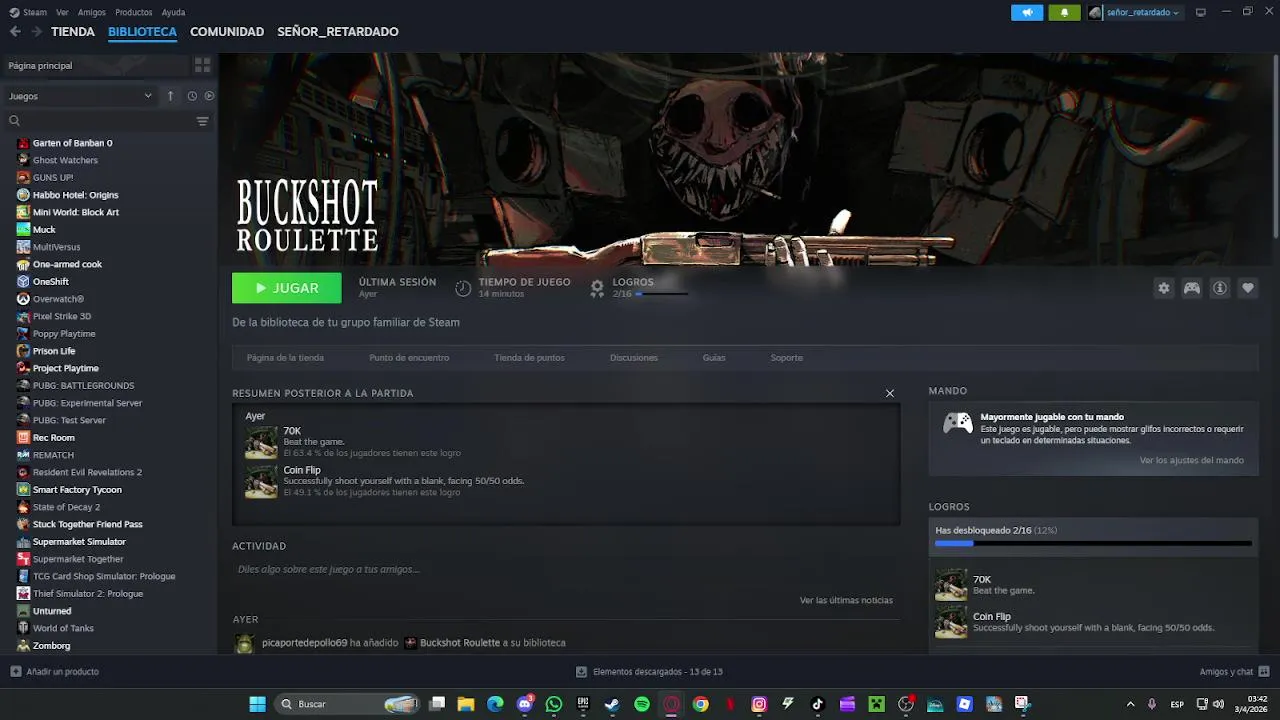The image size is (1280, 720).
Task: Open the collections grid view icon
Action: (202, 65)
